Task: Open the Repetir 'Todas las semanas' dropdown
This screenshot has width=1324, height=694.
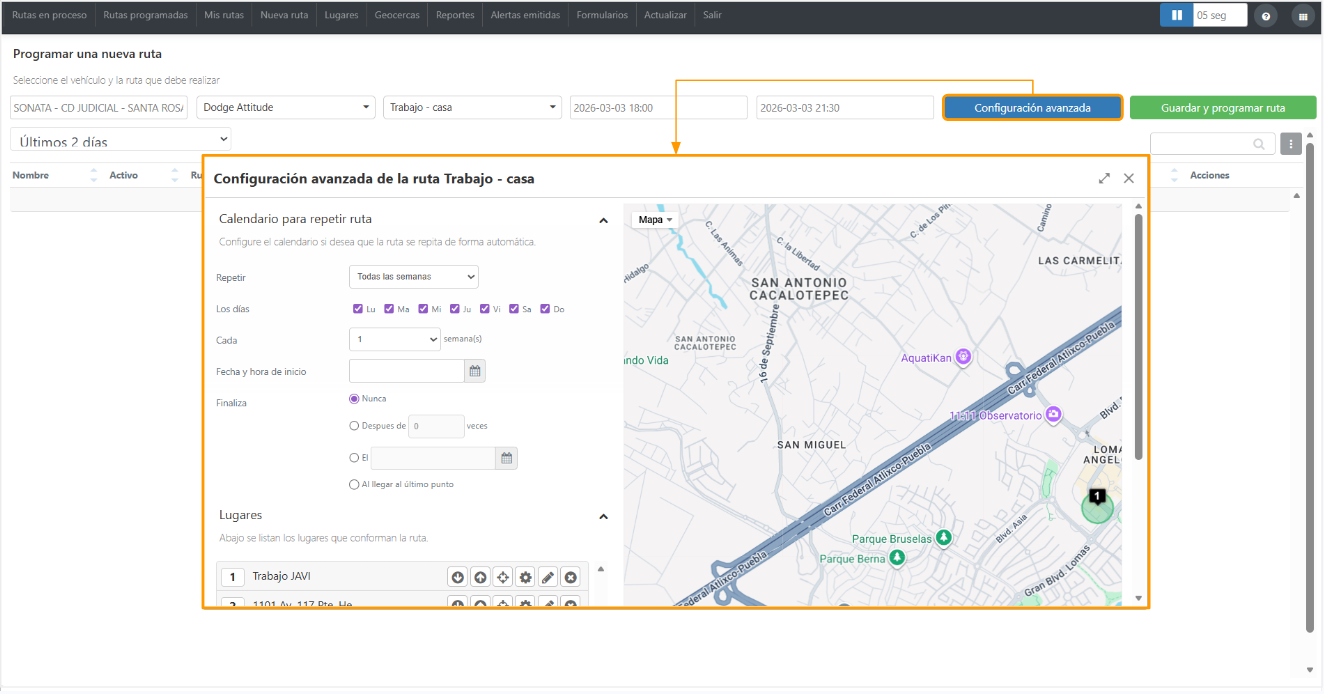Action: tap(414, 276)
